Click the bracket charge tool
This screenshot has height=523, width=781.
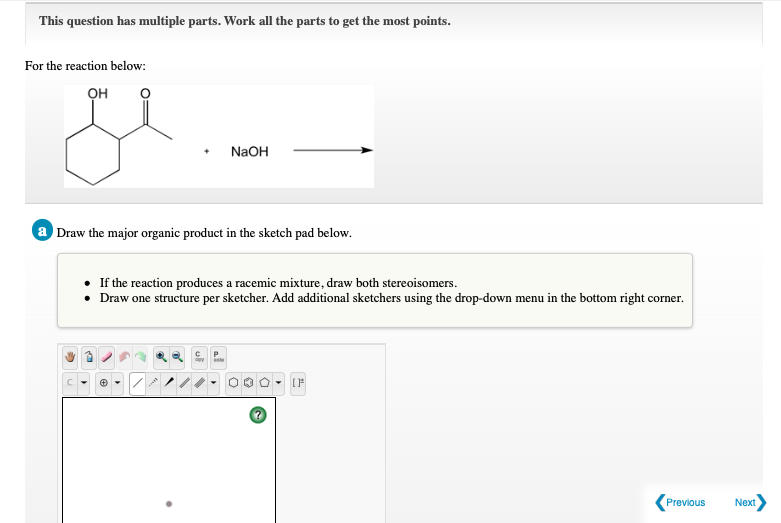tap(297, 383)
